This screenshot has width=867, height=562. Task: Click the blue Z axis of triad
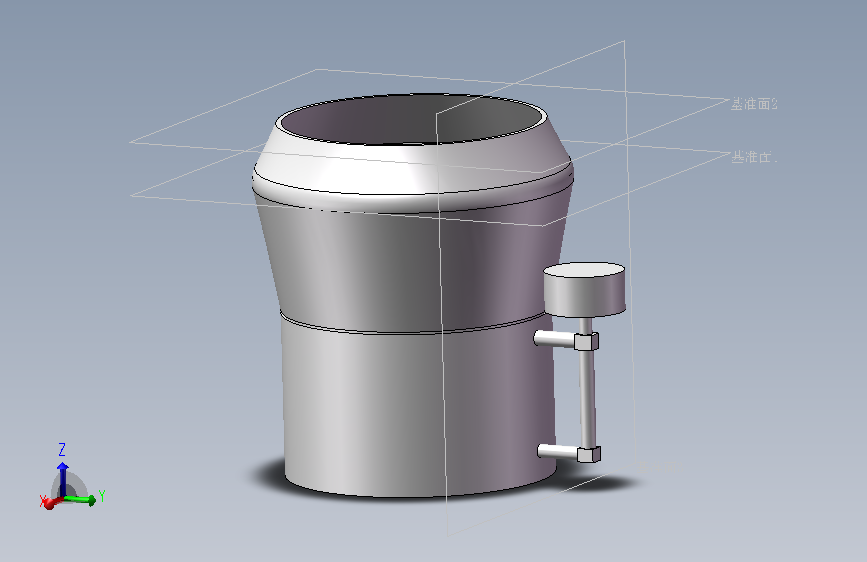(62, 479)
